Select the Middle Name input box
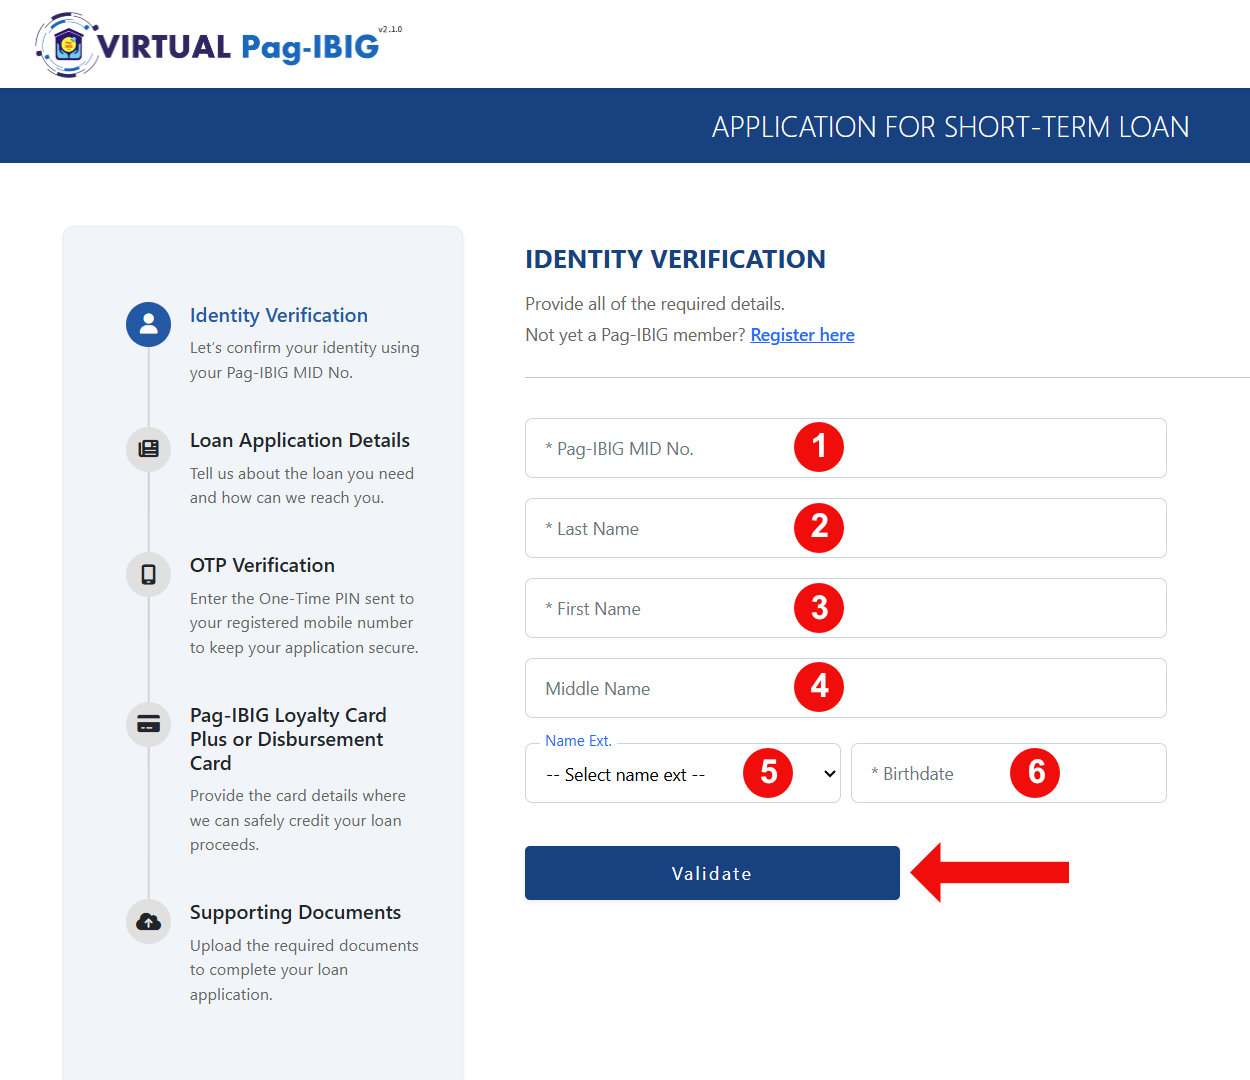This screenshot has height=1080, width=1250. (846, 688)
